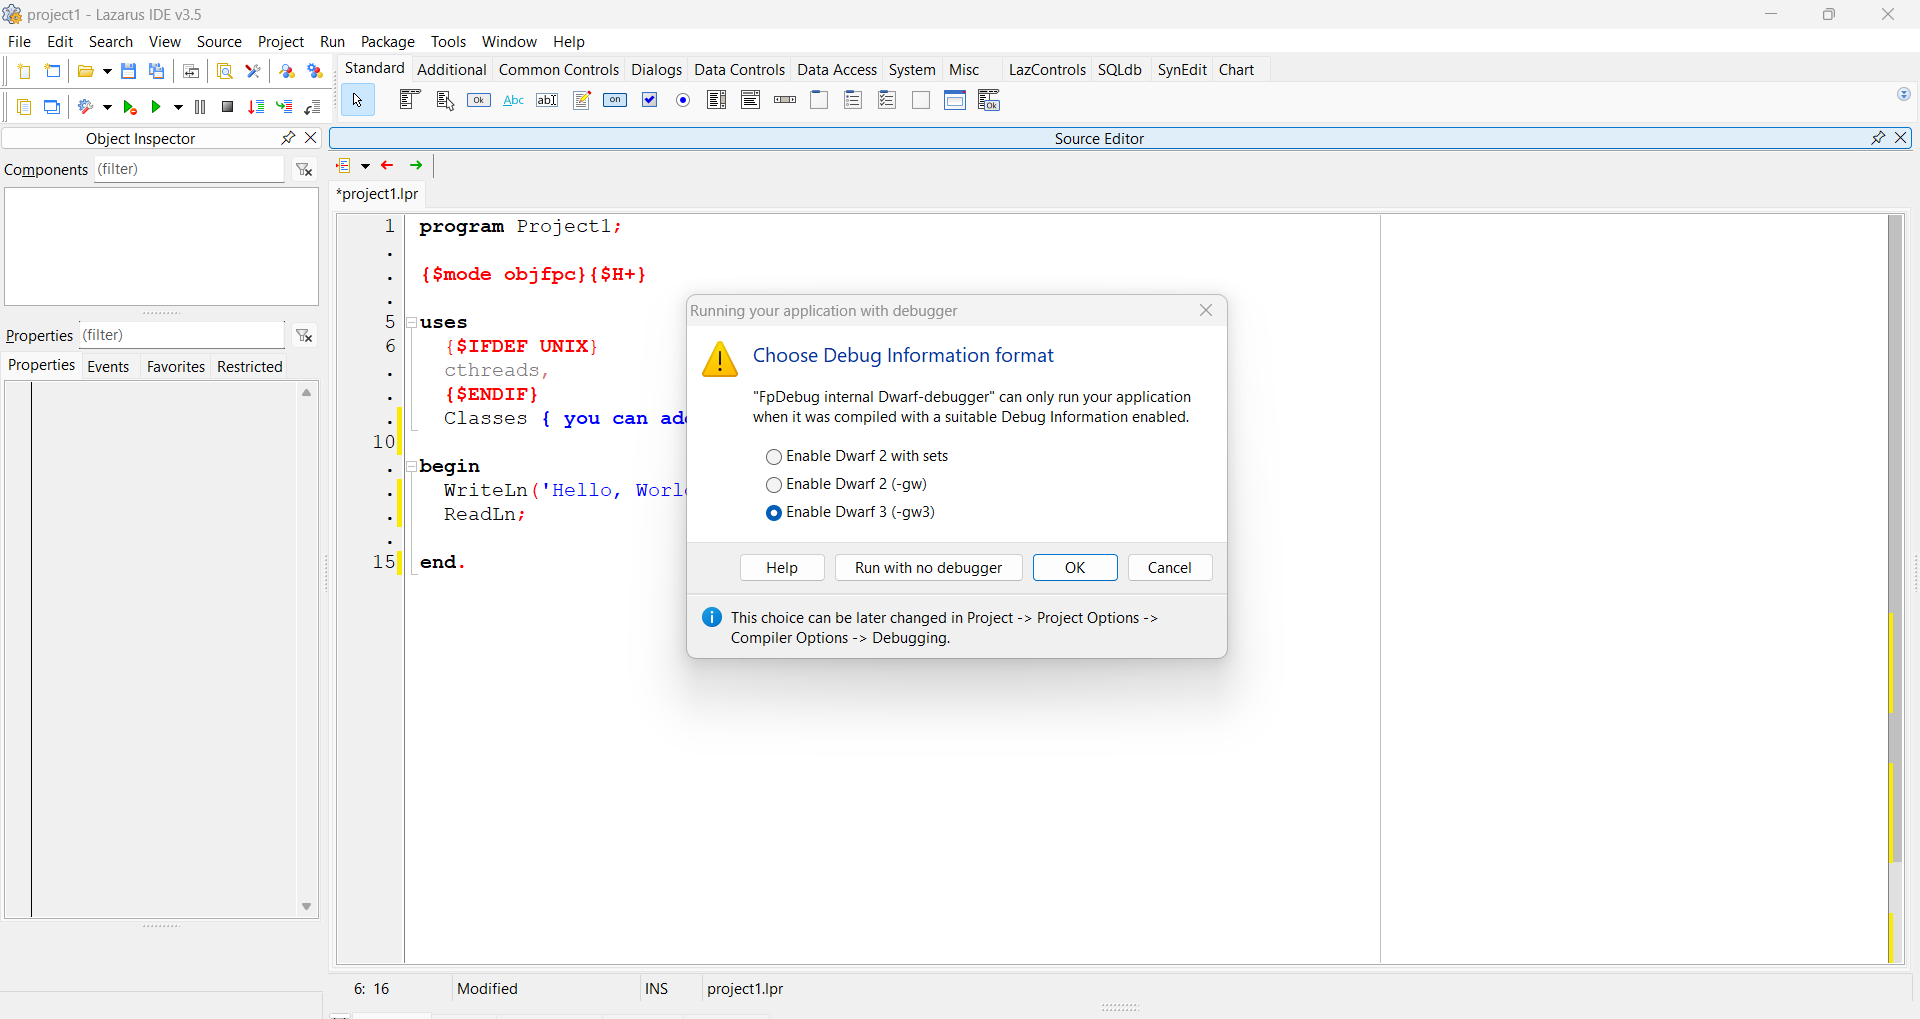Select the TMainMenu component icon
Screen dimensions: 1920x1019
point(410,100)
